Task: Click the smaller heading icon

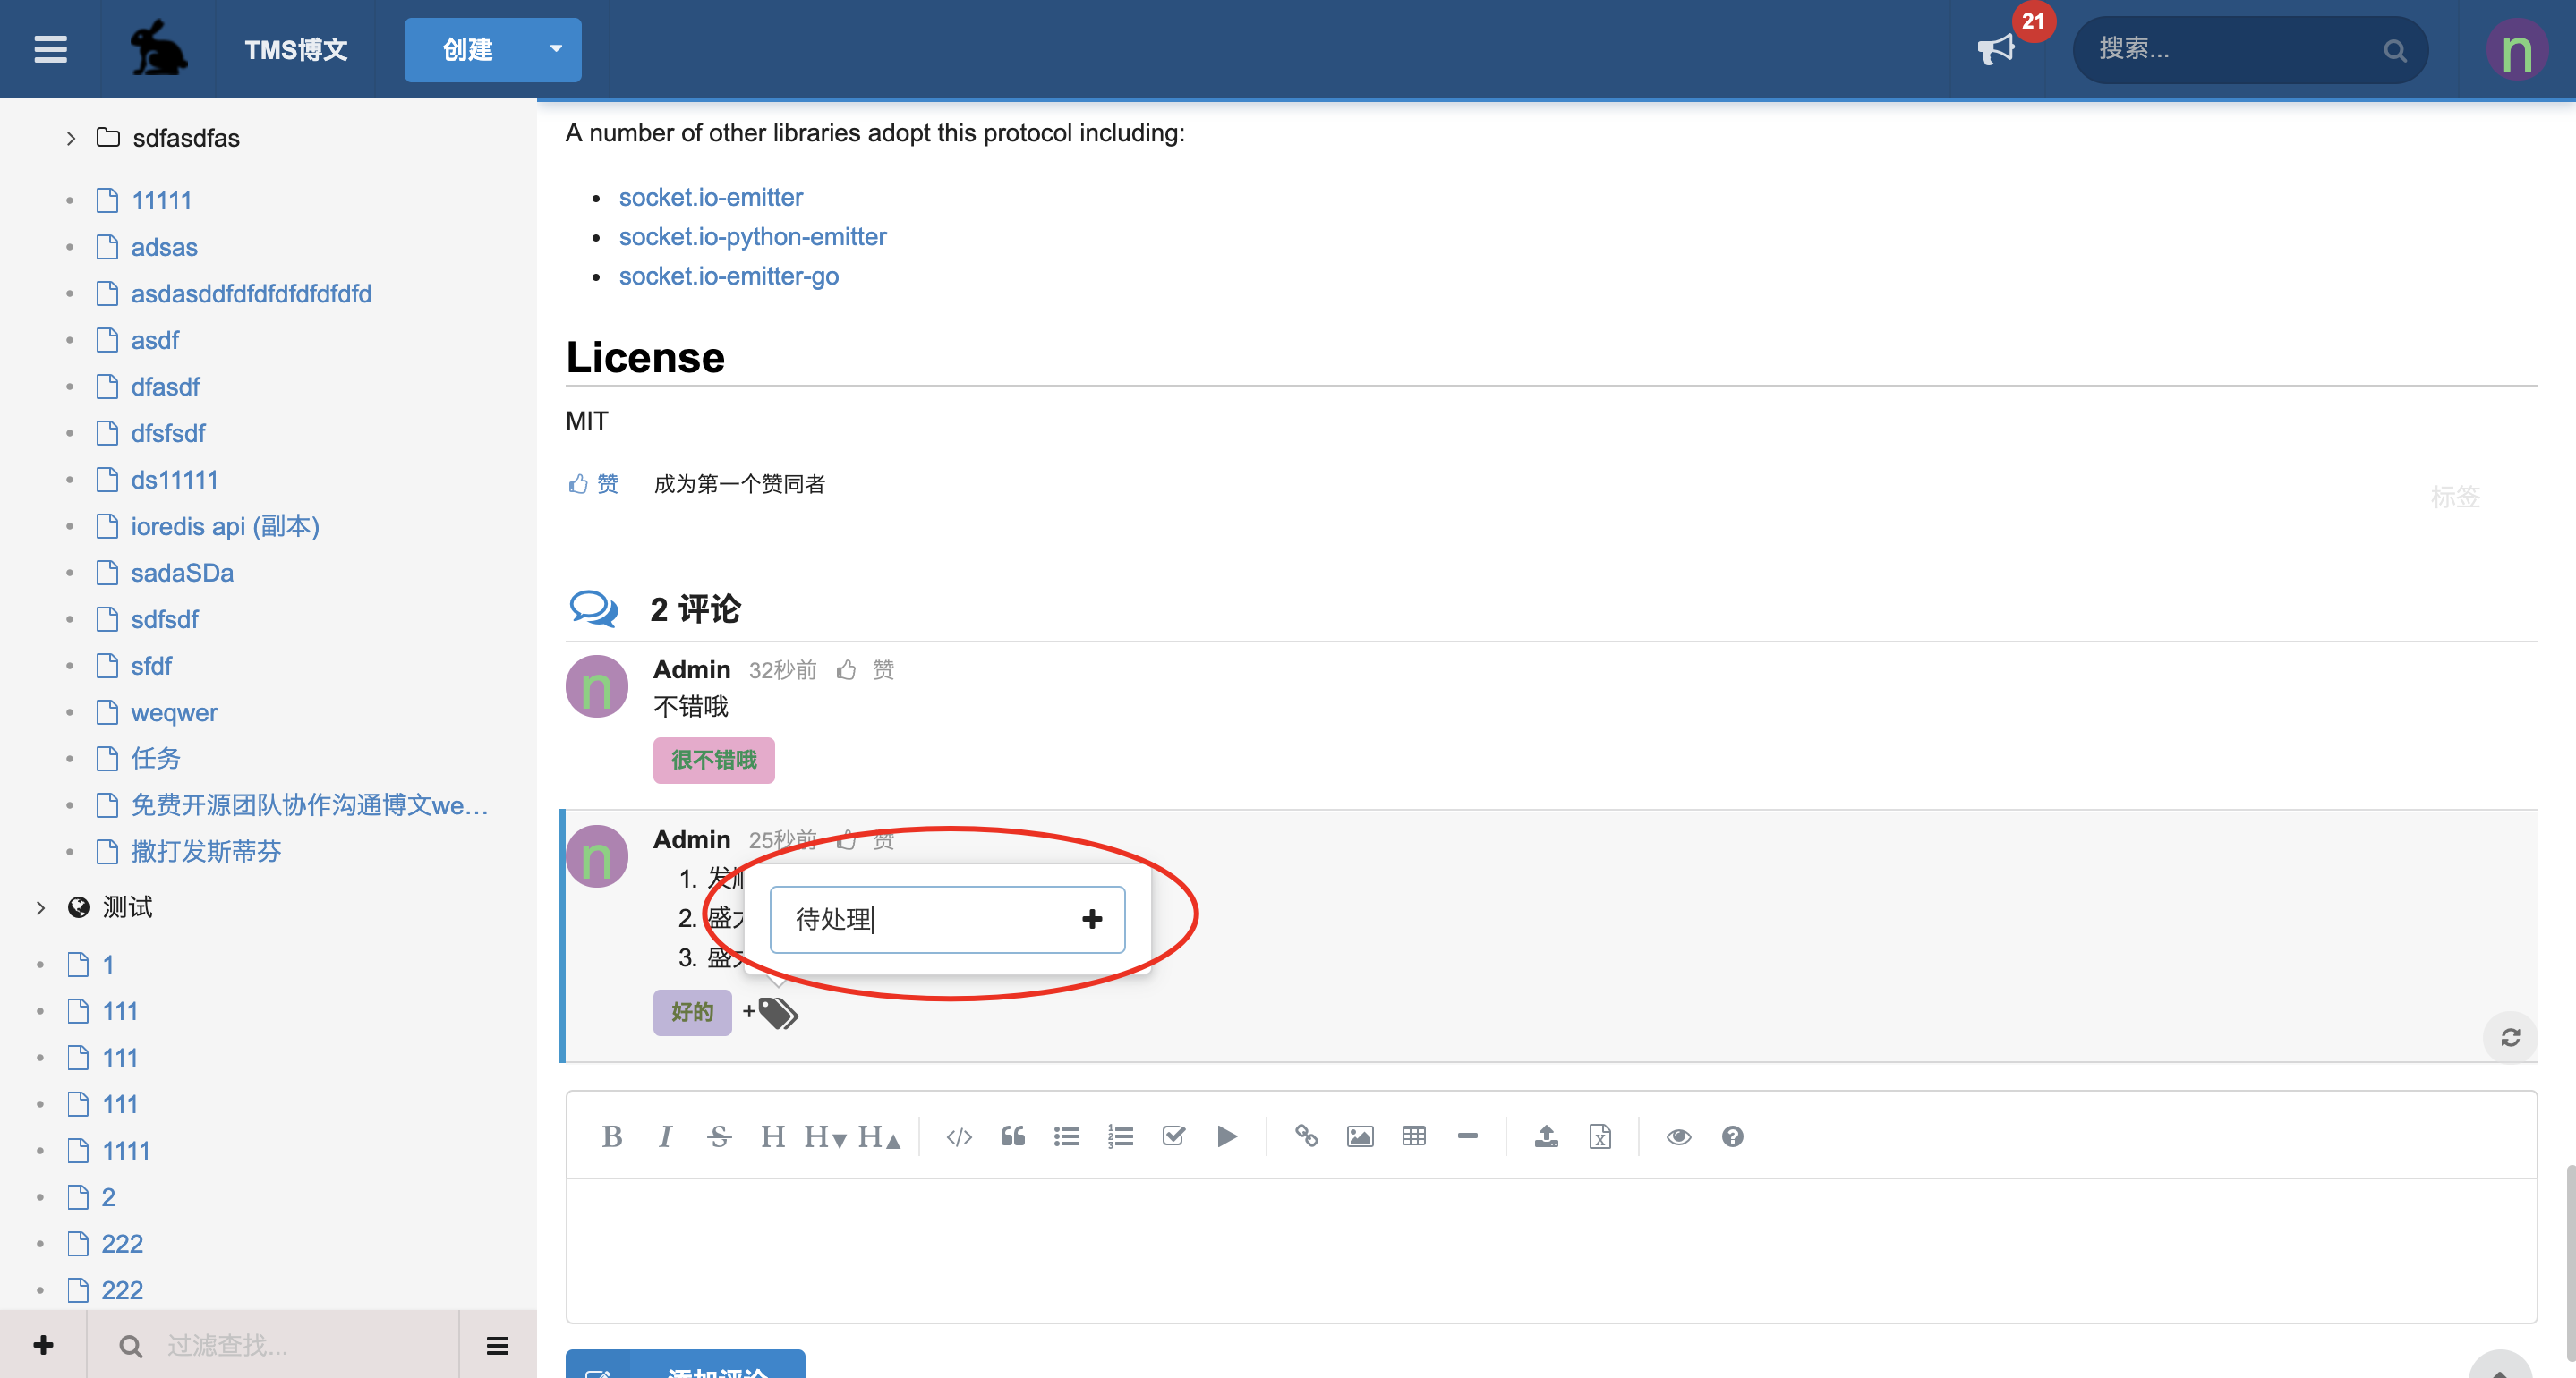Action: [825, 1136]
